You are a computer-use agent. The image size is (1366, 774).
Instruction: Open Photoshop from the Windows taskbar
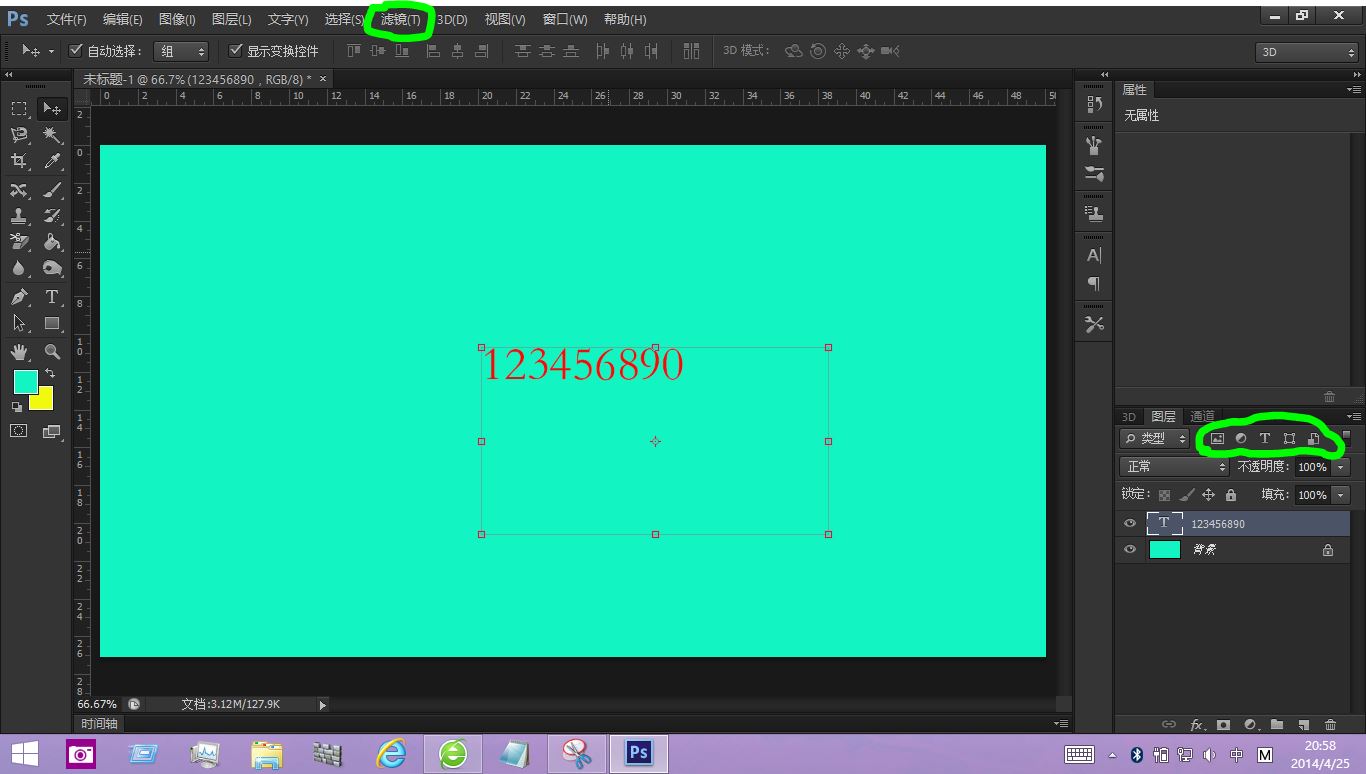click(639, 753)
